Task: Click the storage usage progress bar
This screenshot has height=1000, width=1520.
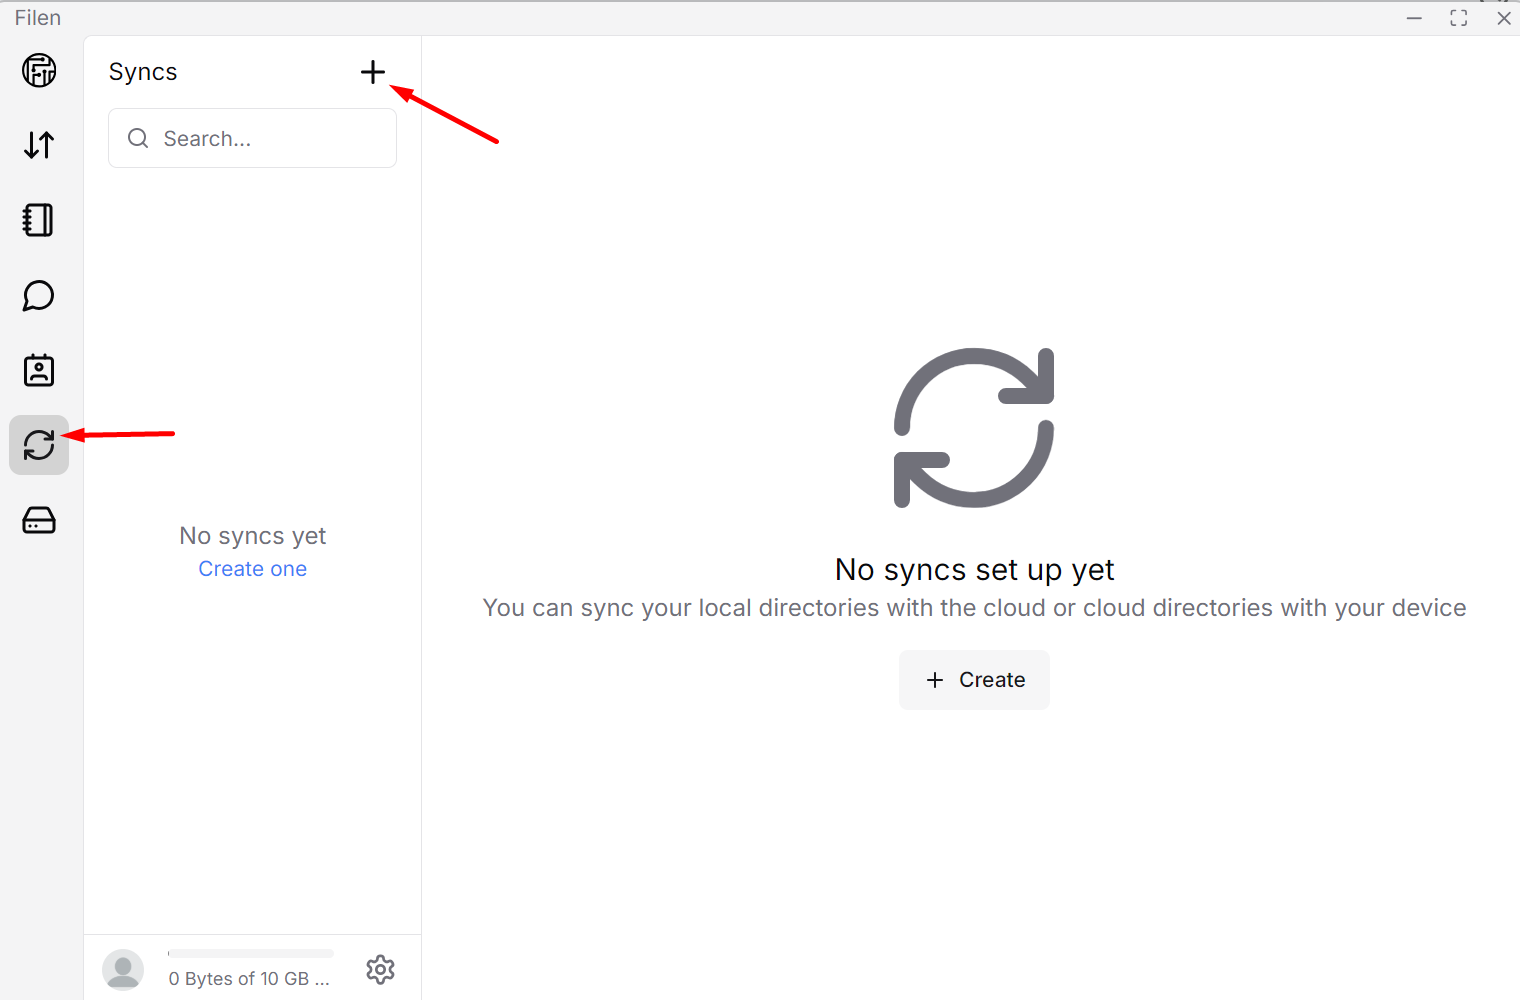Action: coord(251,954)
